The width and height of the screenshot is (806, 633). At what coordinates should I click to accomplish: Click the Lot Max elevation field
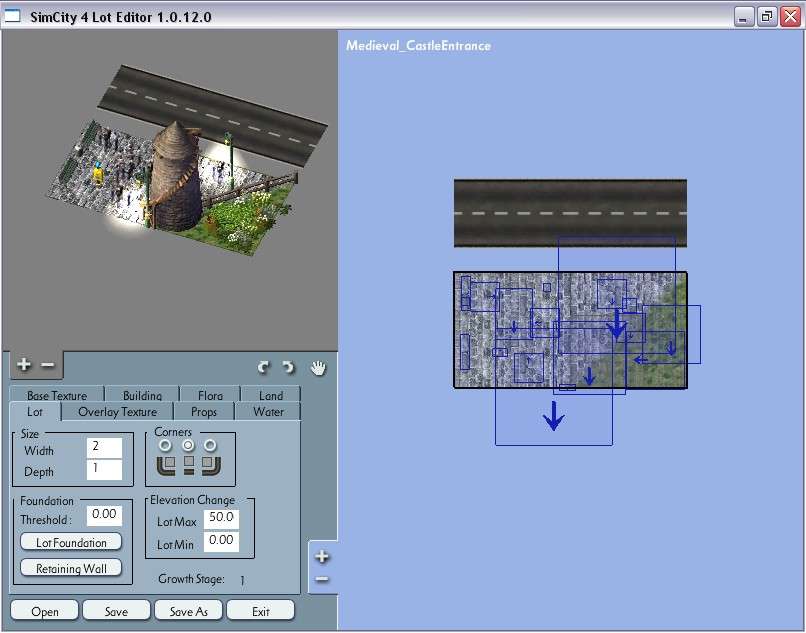click(221, 519)
